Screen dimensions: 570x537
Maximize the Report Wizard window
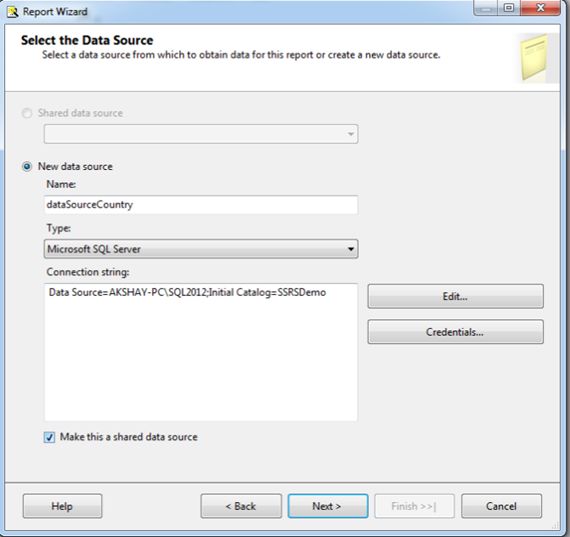point(509,8)
